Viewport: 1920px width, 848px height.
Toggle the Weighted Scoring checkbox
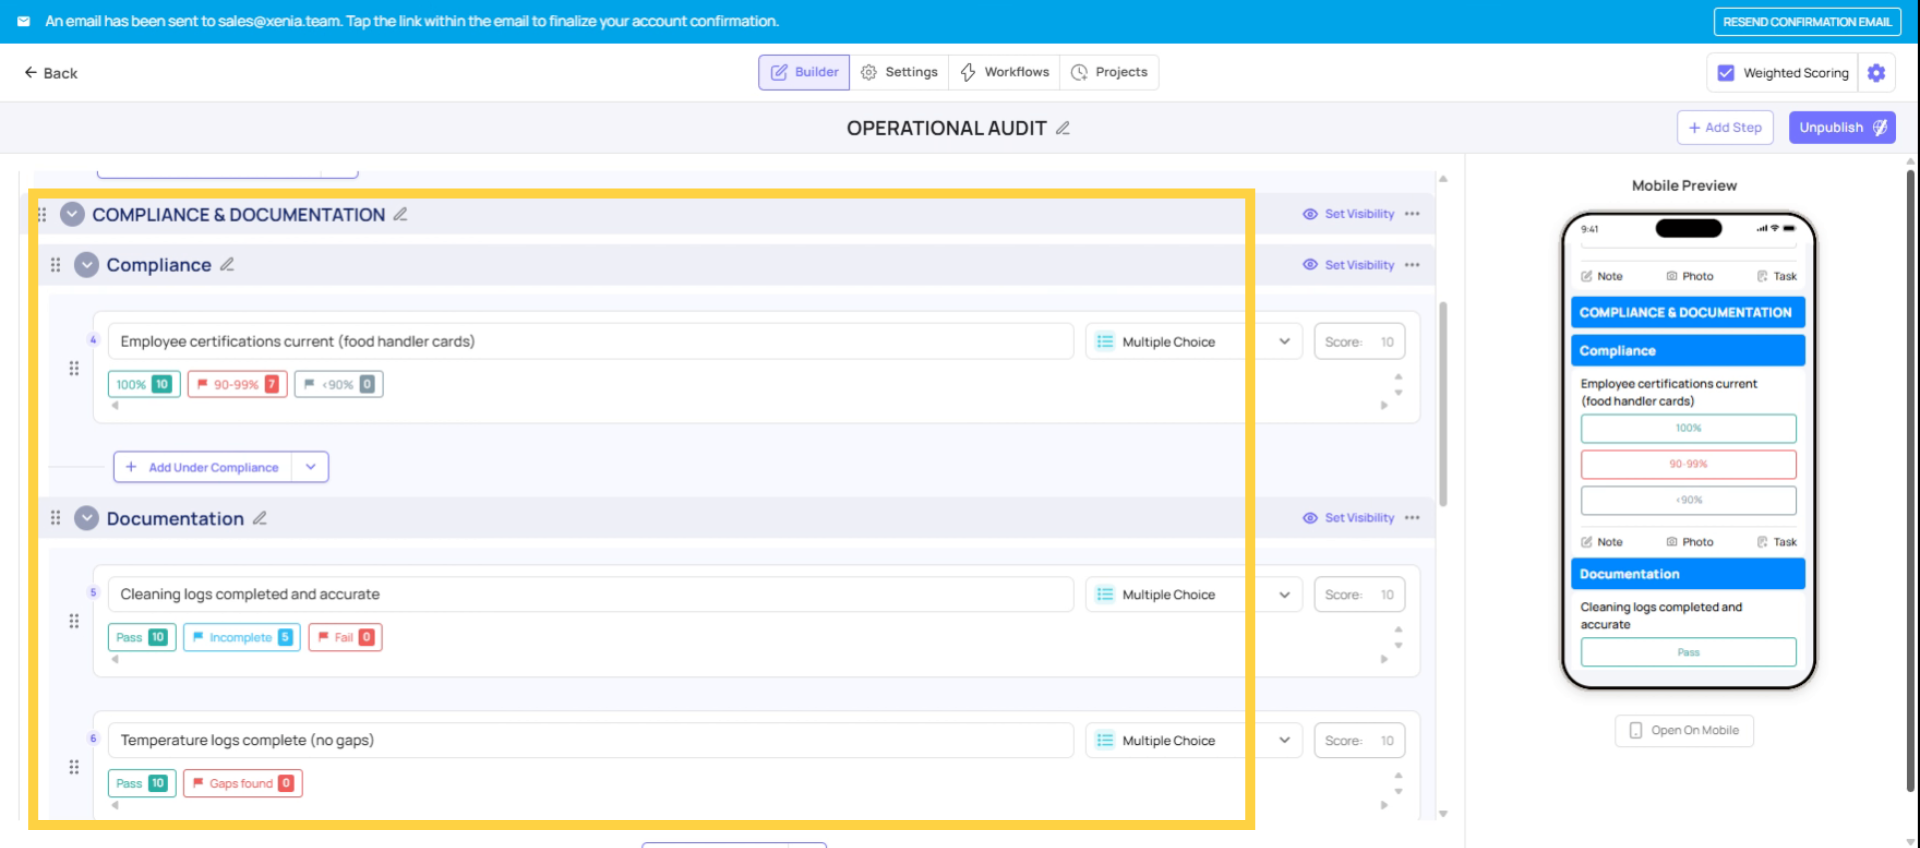(x=1726, y=73)
